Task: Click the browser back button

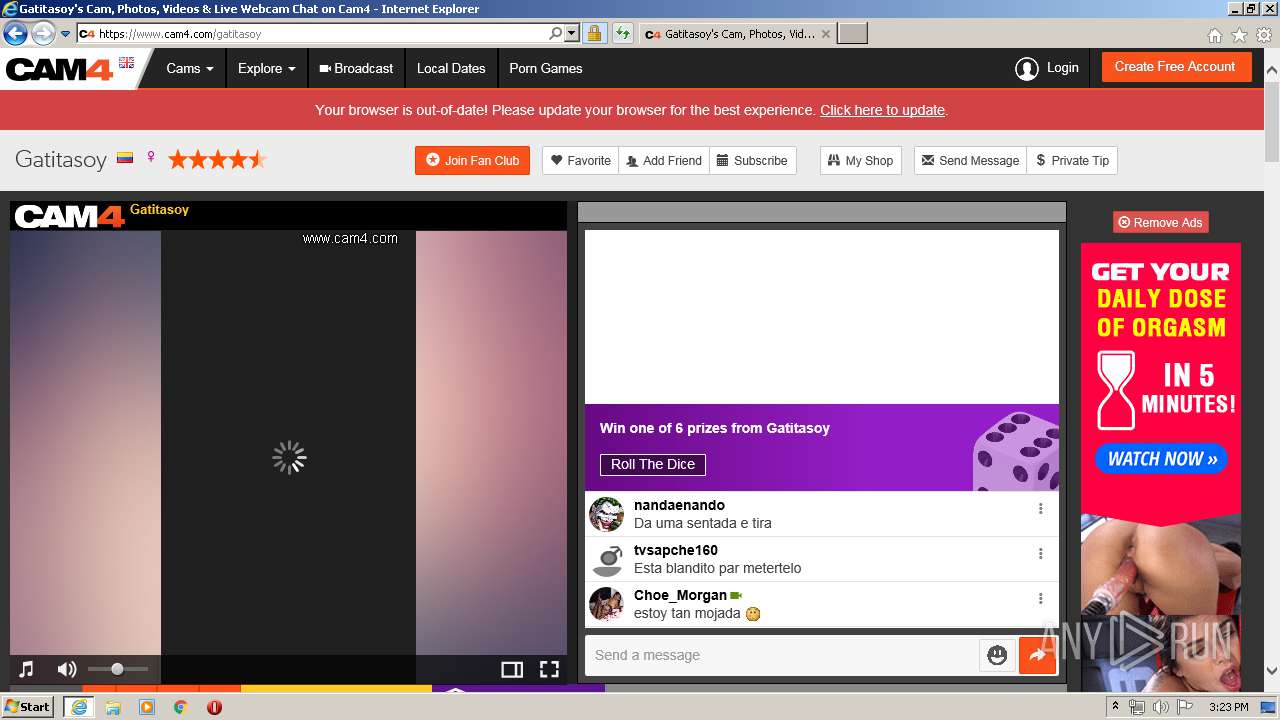Action: point(15,34)
